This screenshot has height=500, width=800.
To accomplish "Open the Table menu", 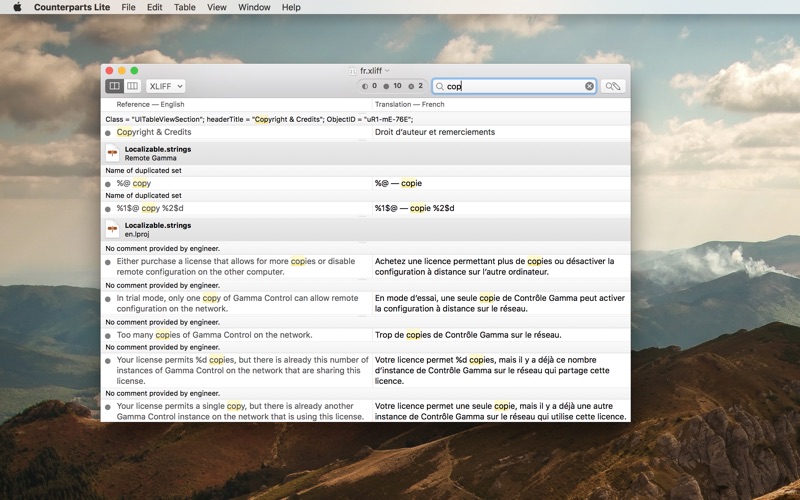I will (185, 7).
